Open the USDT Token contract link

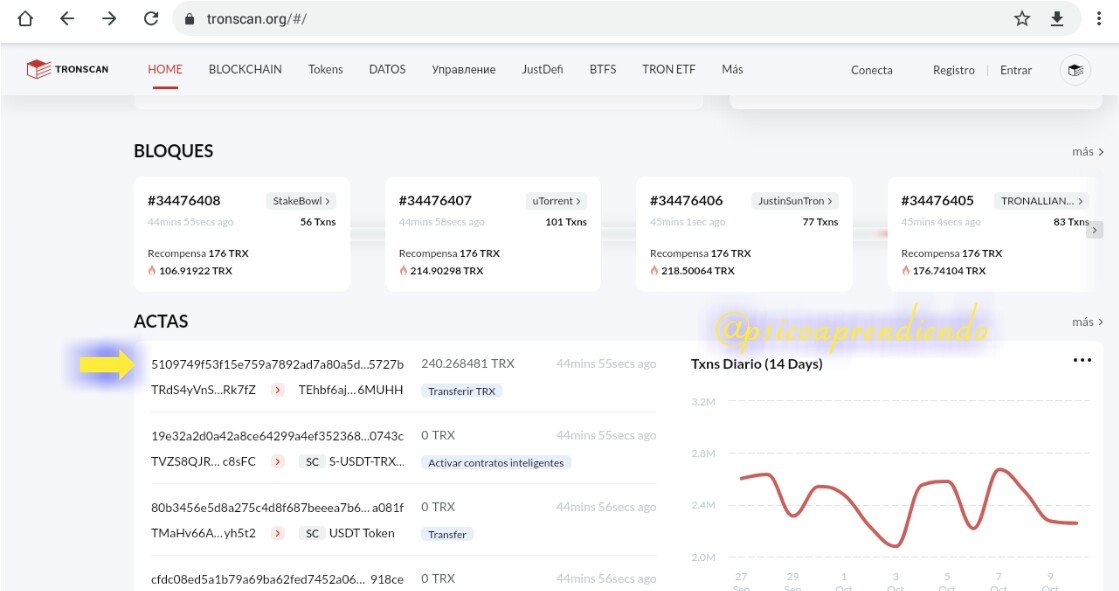[362, 532]
